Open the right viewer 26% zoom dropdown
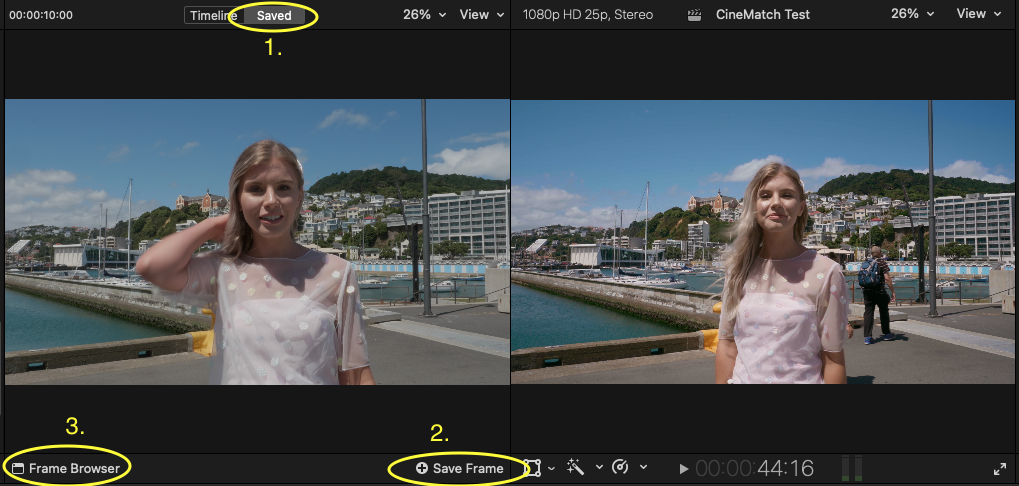Image resolution: width=1019 pixels, height=486 pixels. click(x=912, y=15)
